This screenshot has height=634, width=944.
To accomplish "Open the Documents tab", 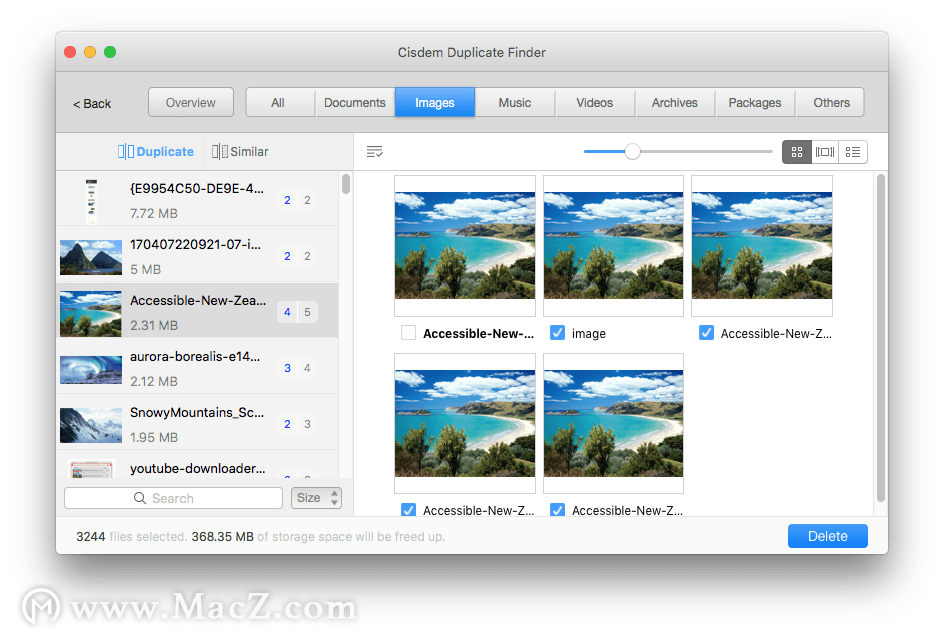I will pyautogui.click(x=355, y=102).
